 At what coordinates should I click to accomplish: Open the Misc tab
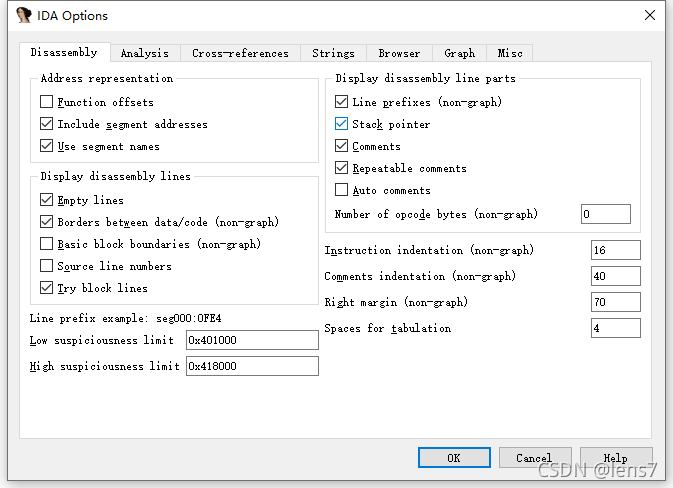[x=510, y=53]
